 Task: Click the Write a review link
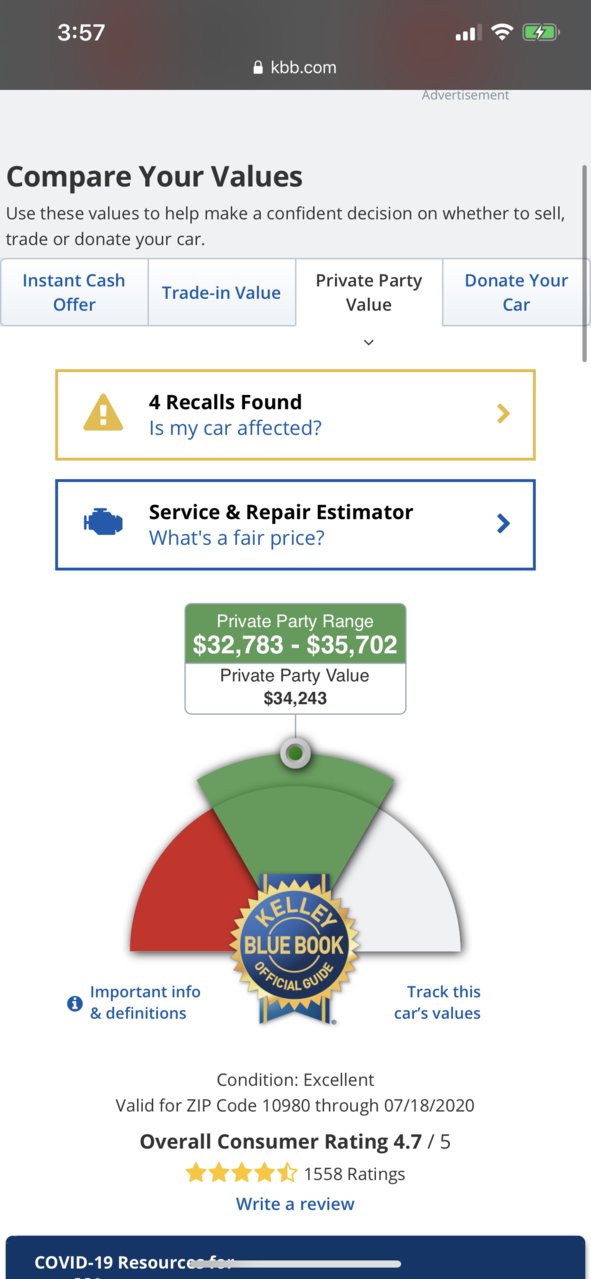click(295, 1204)
